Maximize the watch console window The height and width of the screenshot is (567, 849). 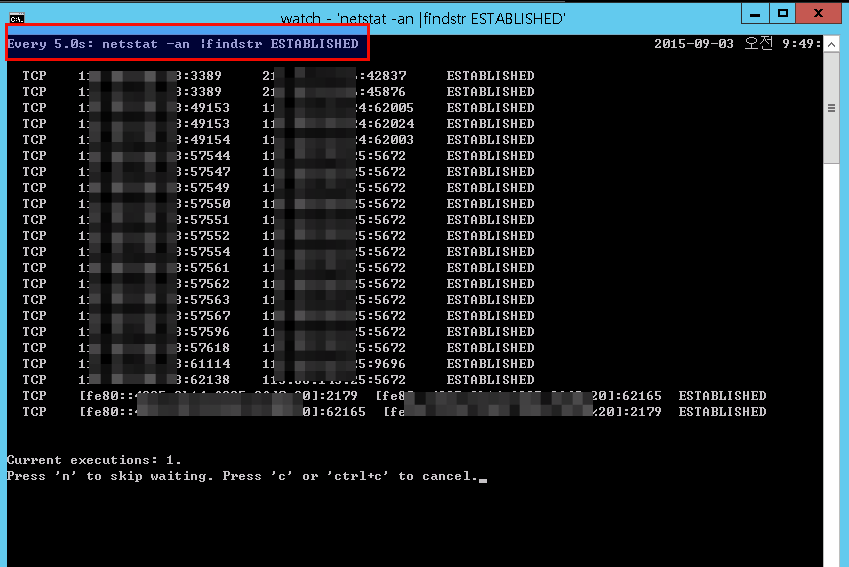[x=782, y=14]
